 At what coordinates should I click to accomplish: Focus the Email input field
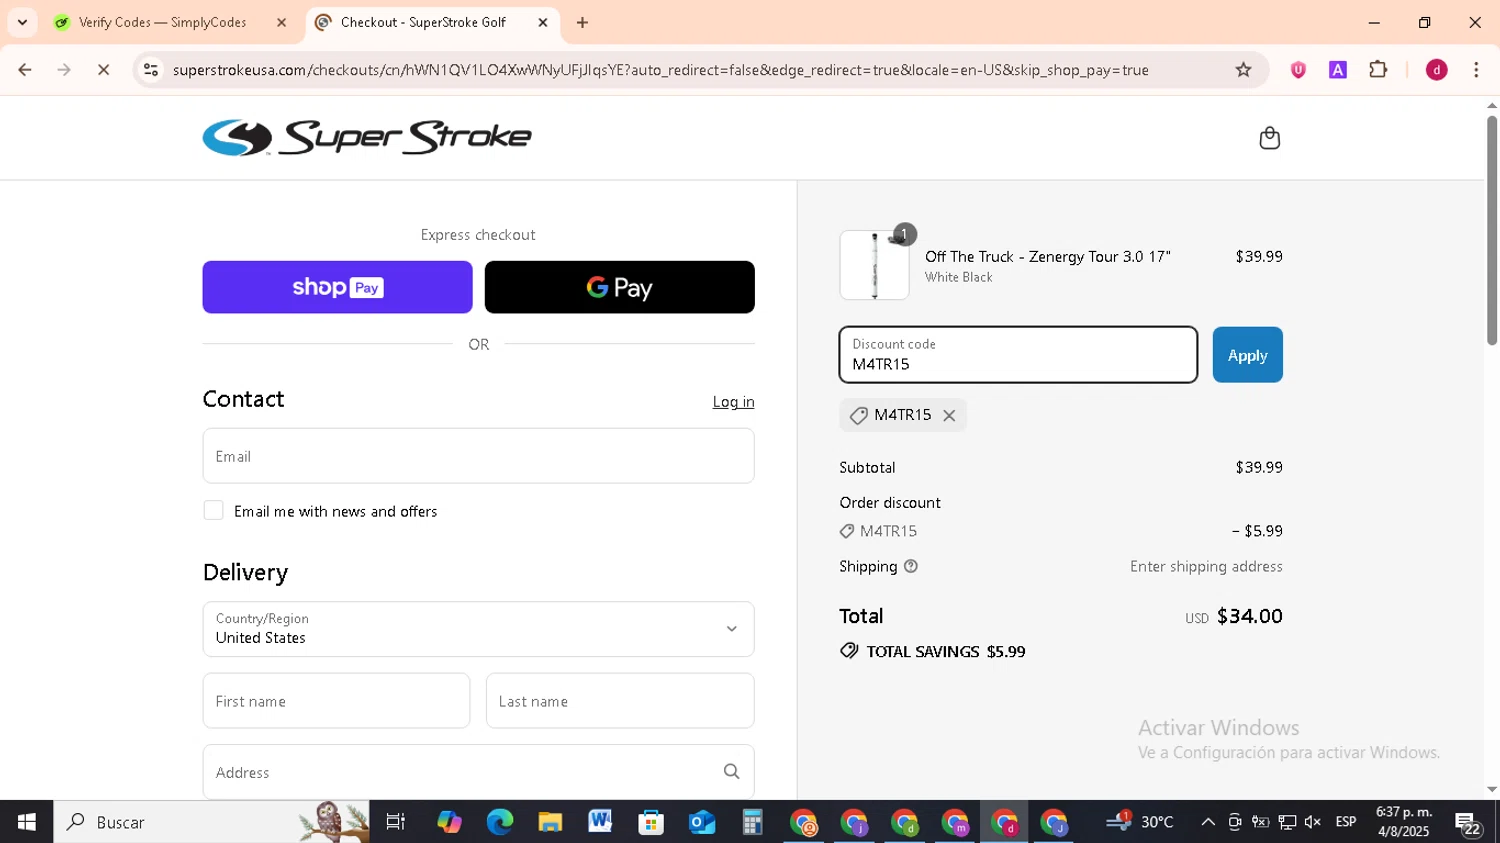click(x=478, y=456)
